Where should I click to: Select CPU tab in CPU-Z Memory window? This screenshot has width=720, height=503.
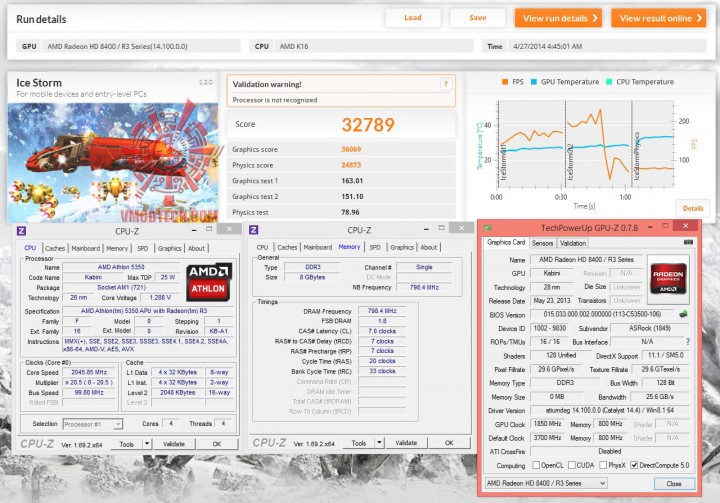pyautogui.click(x=262, y=247)
